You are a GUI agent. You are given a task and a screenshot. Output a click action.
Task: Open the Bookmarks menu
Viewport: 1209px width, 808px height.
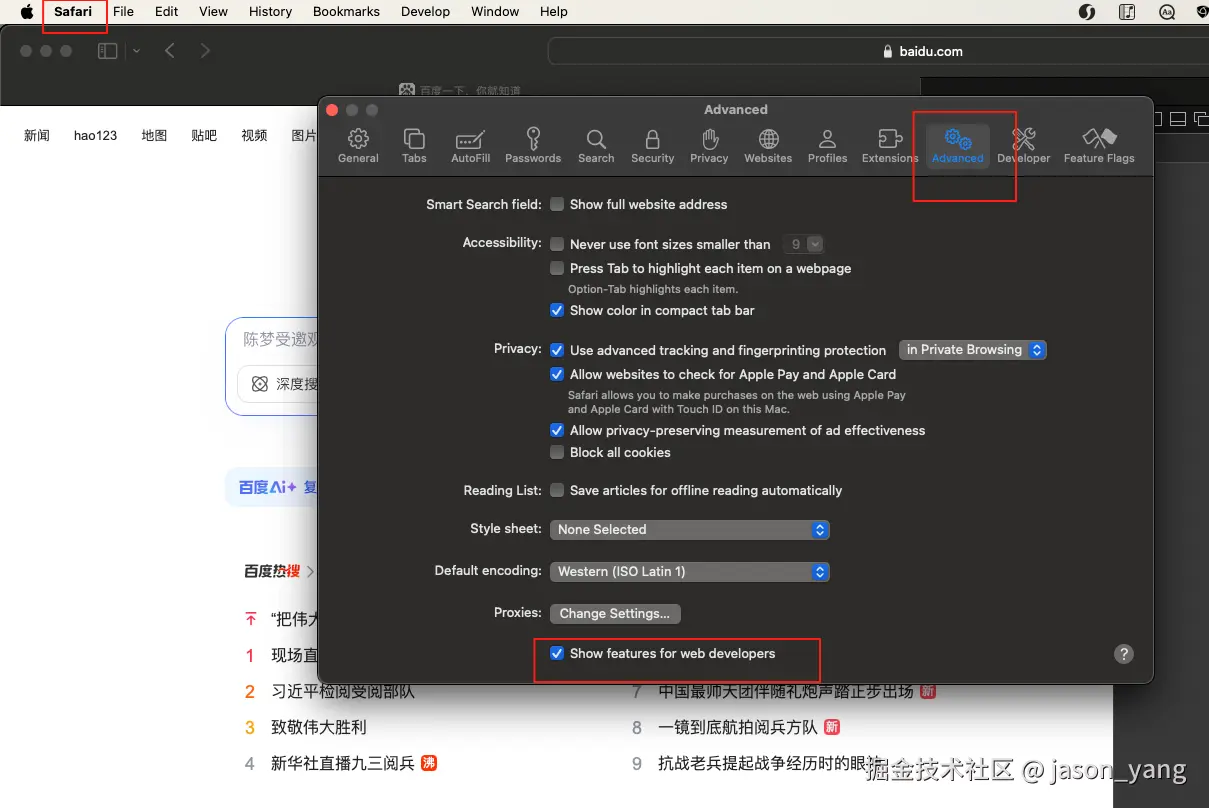point(346,12)
